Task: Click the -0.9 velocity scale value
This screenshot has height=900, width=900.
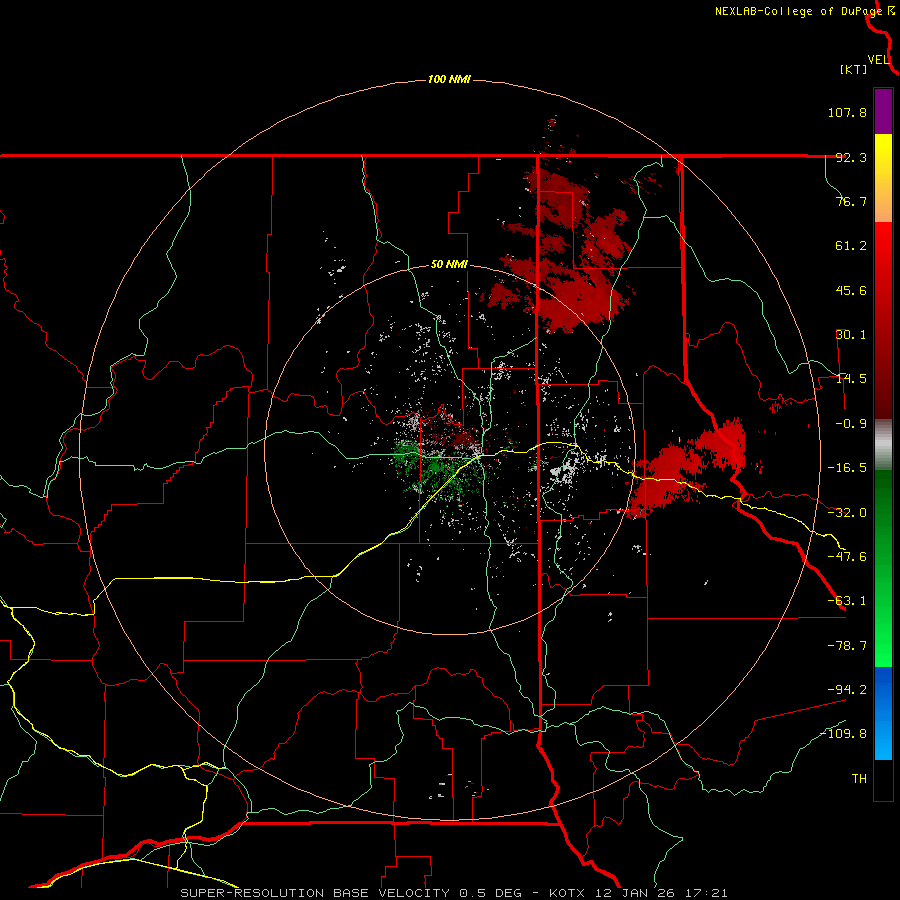Action: pos(851,424)
